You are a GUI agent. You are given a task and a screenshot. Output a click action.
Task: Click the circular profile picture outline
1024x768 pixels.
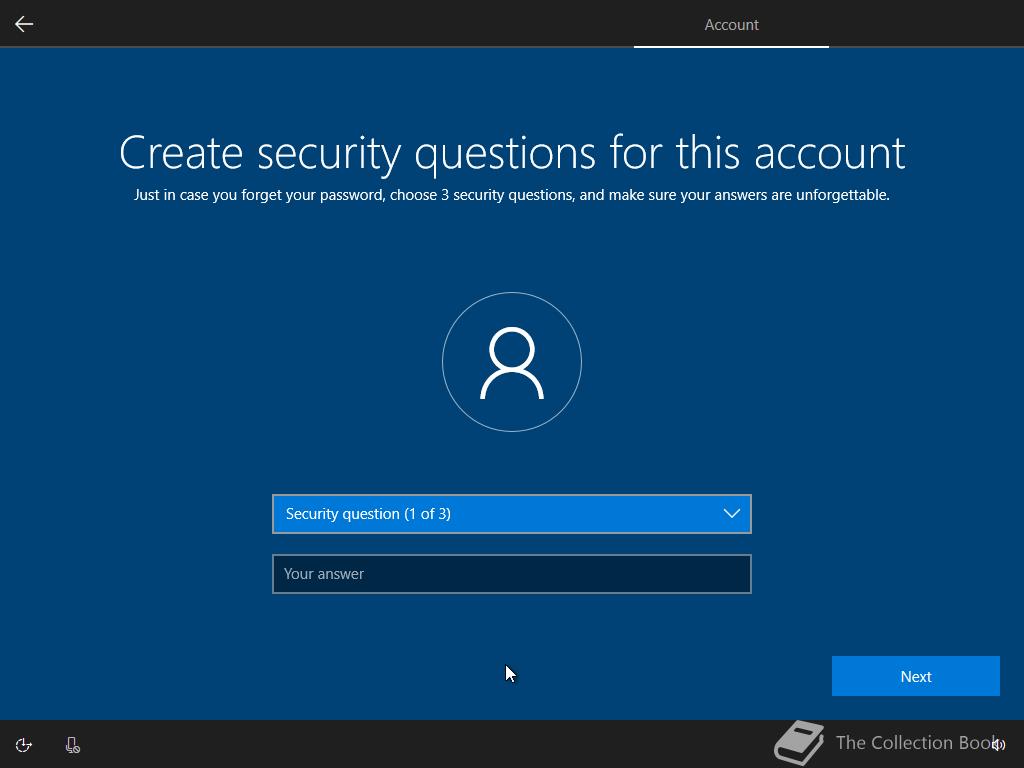512,362
